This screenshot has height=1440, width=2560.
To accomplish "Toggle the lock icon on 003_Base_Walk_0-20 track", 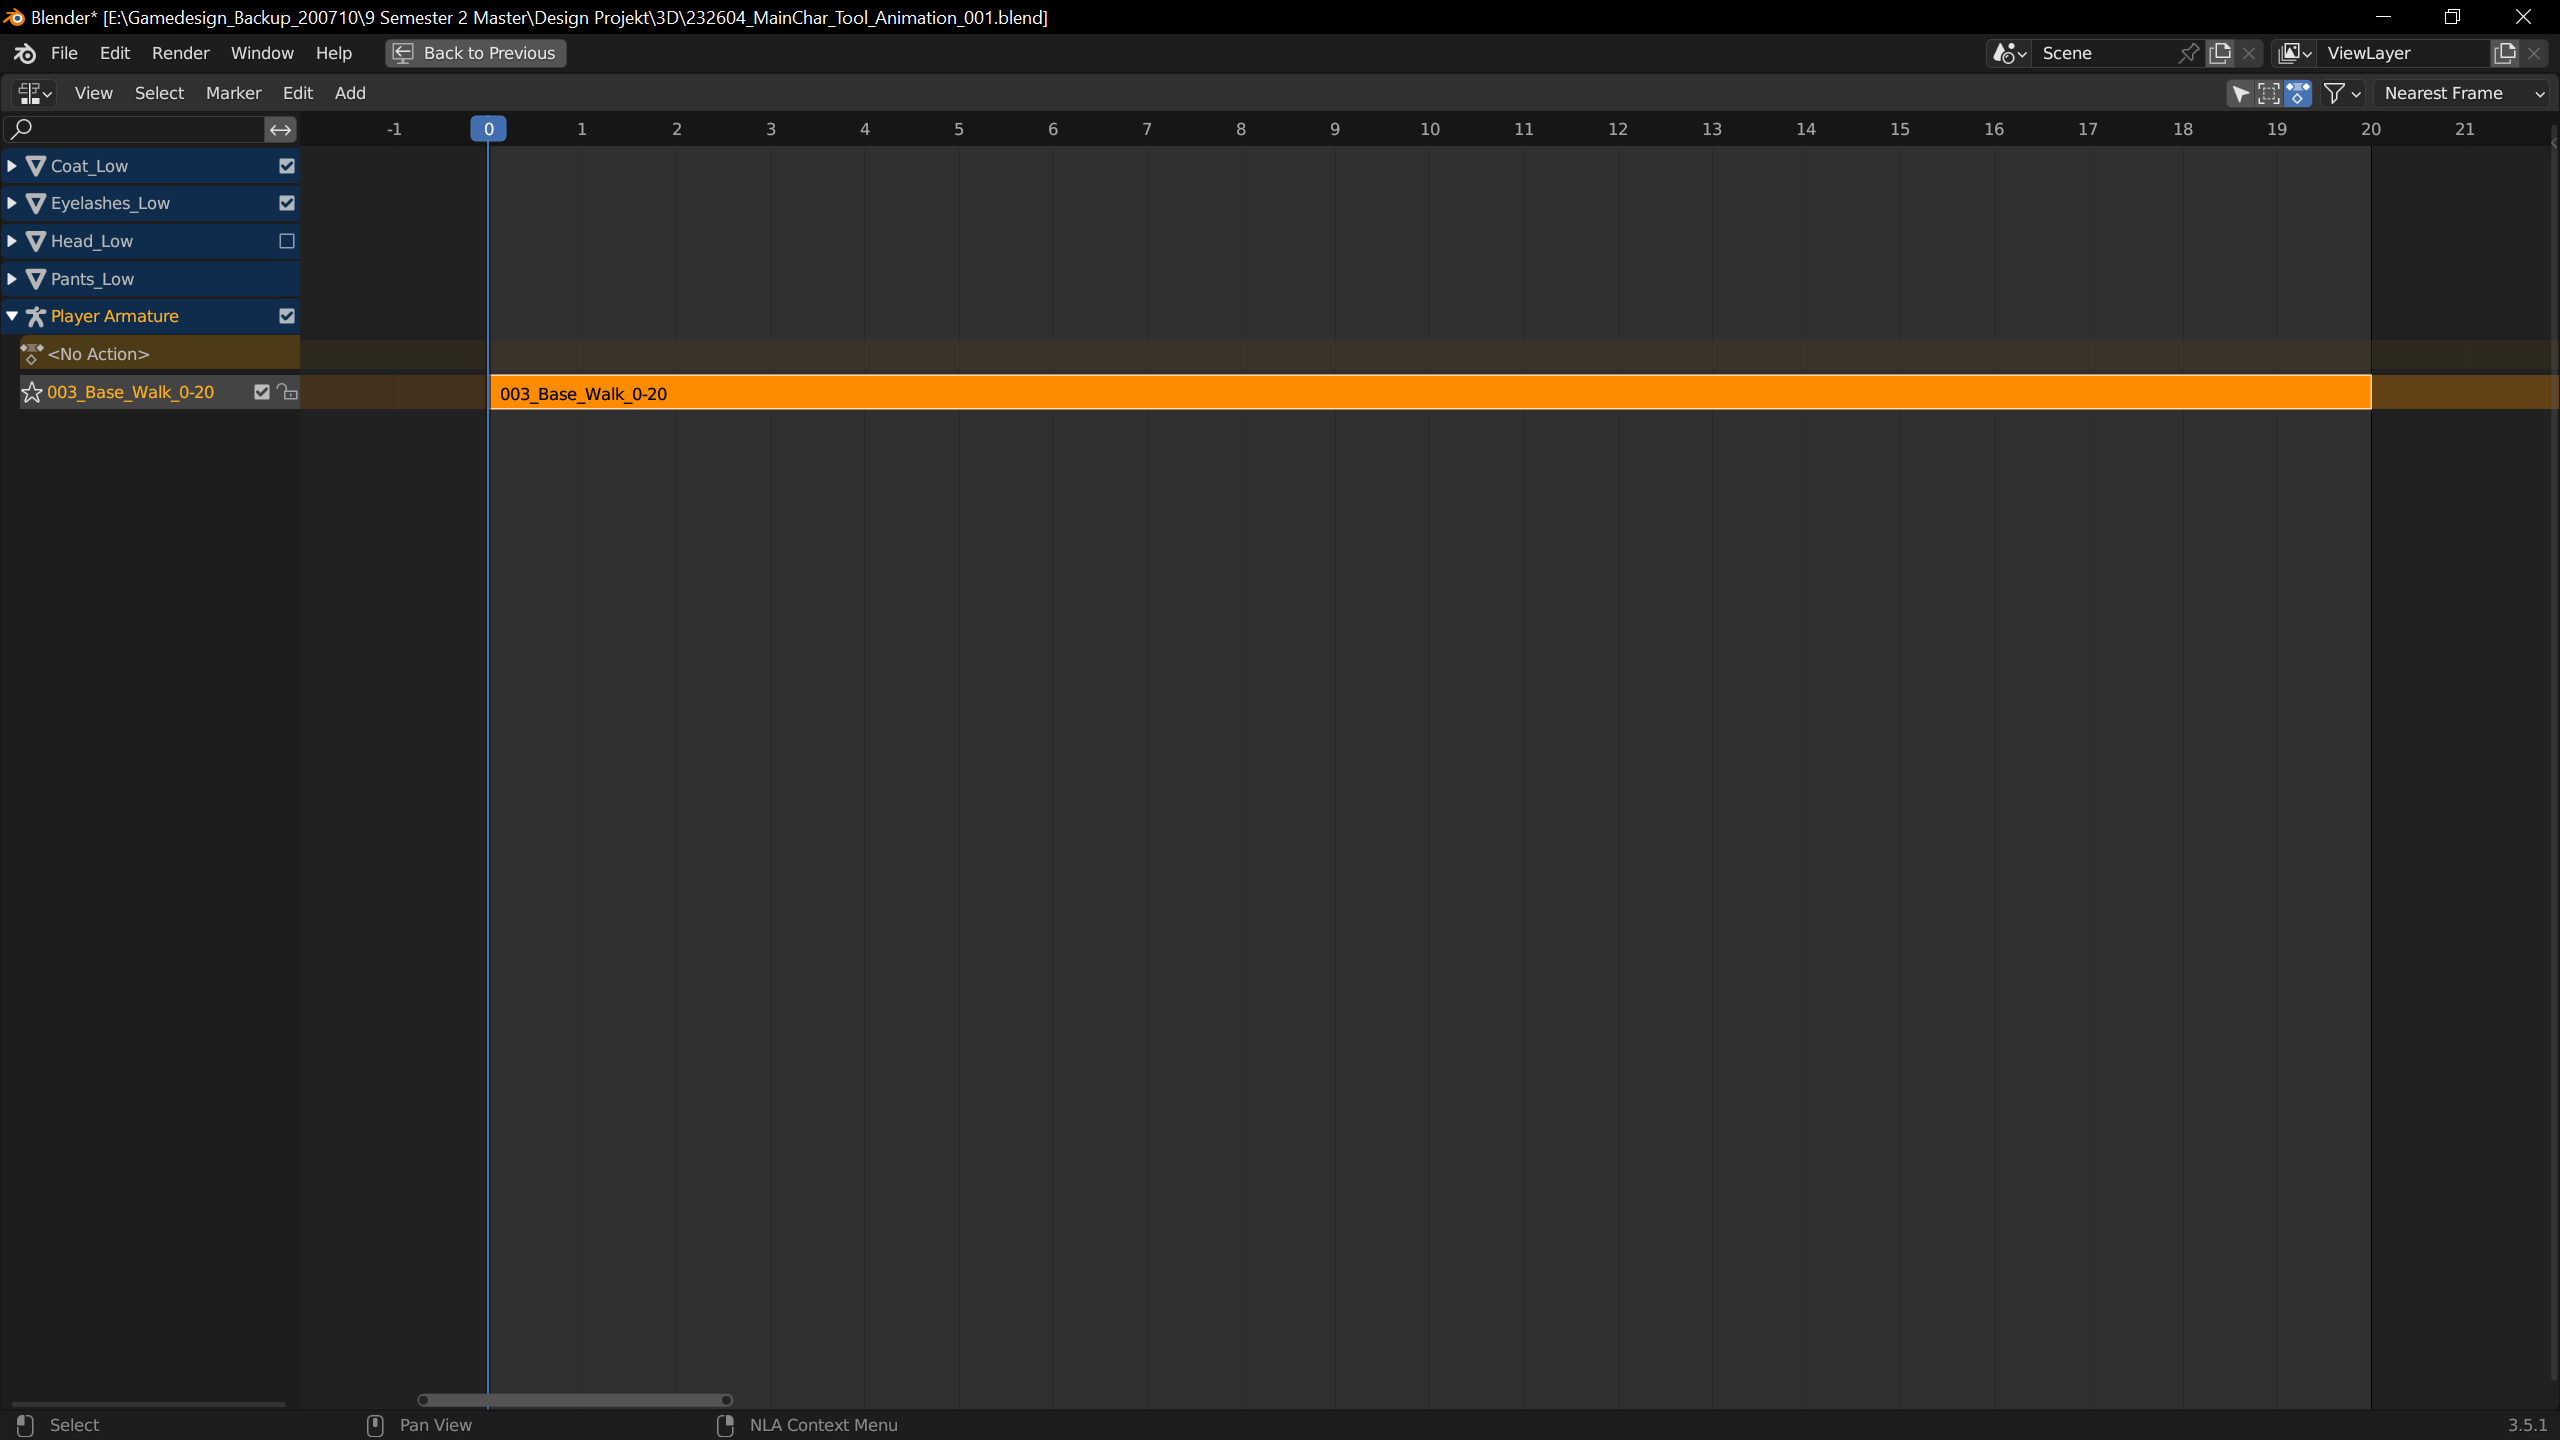I will [x=287, y=392].
